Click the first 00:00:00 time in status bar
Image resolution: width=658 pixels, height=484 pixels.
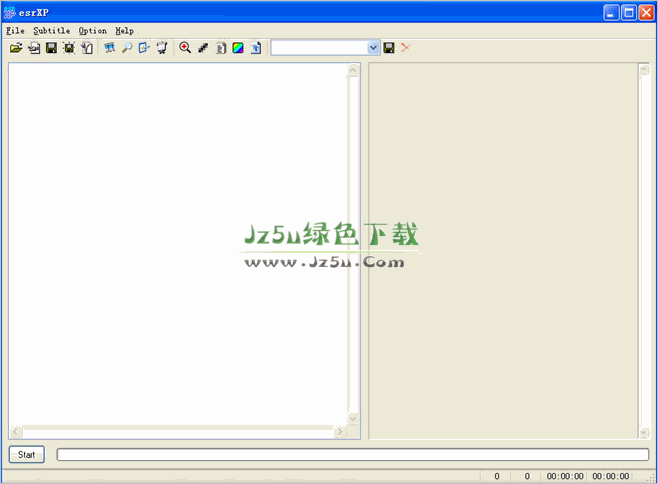coord(565,476)
